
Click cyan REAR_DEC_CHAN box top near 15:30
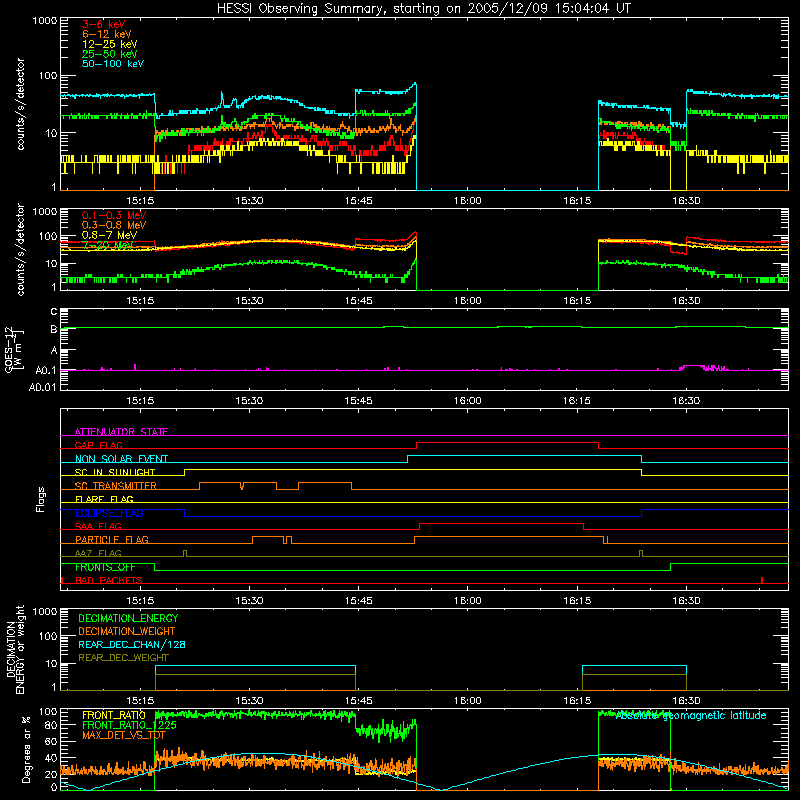point(255,666)
